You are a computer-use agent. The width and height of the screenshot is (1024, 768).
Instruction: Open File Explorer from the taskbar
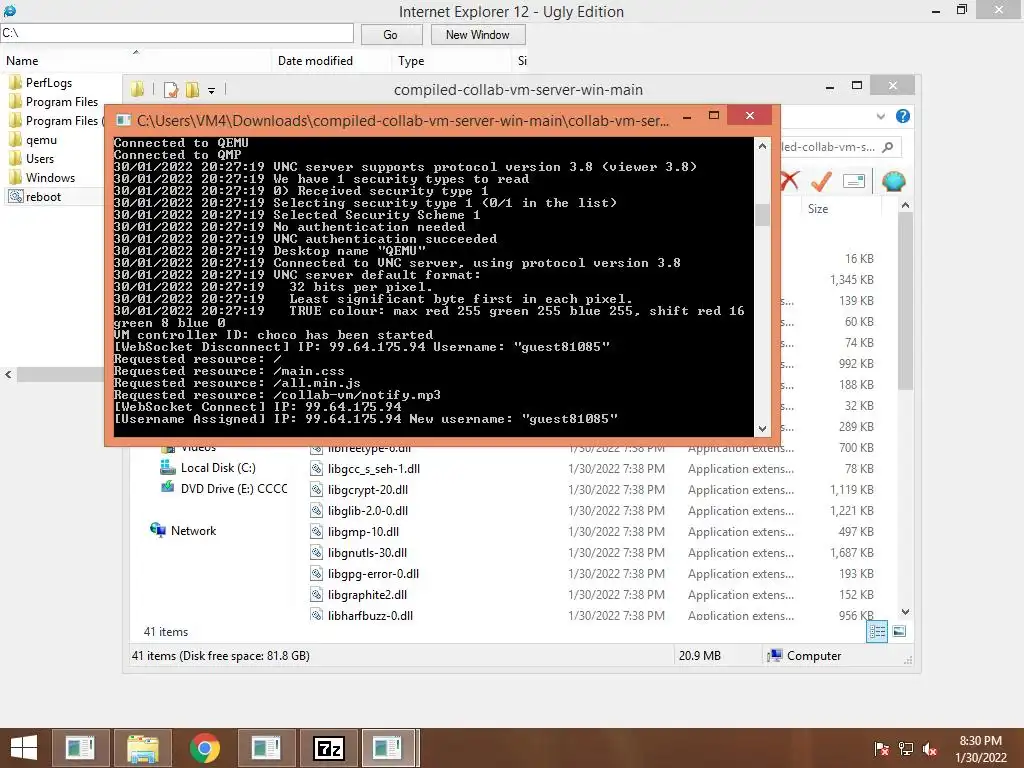point(142,748)
